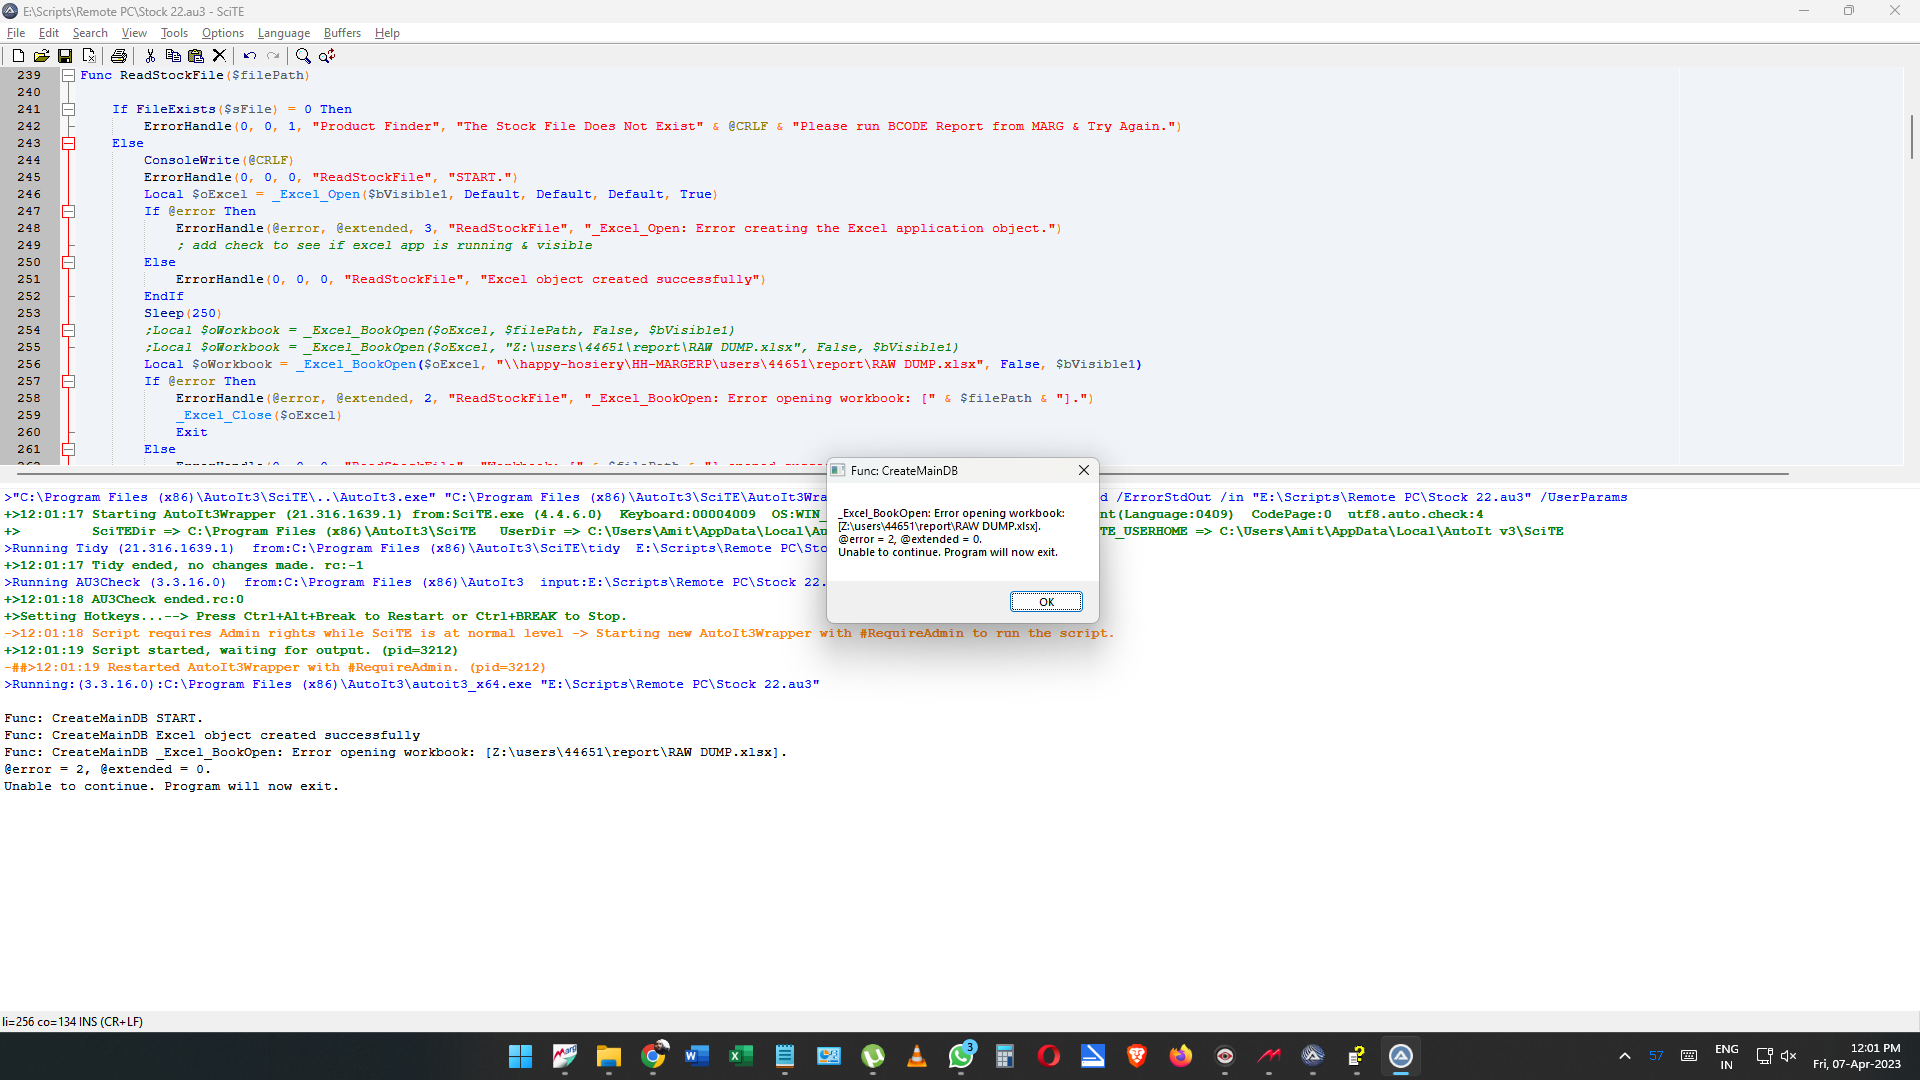This screenshot has width=1920, height=1080.
Task: Open Find with the magnifier icon
Action: 303,56
